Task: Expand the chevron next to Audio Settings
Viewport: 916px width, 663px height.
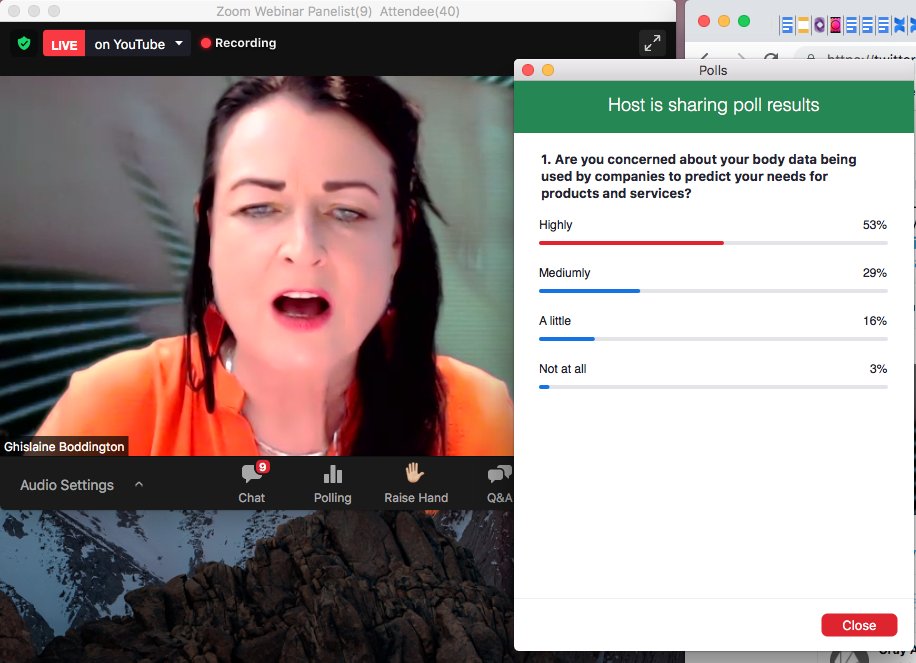Action: (x=139, y=484)
